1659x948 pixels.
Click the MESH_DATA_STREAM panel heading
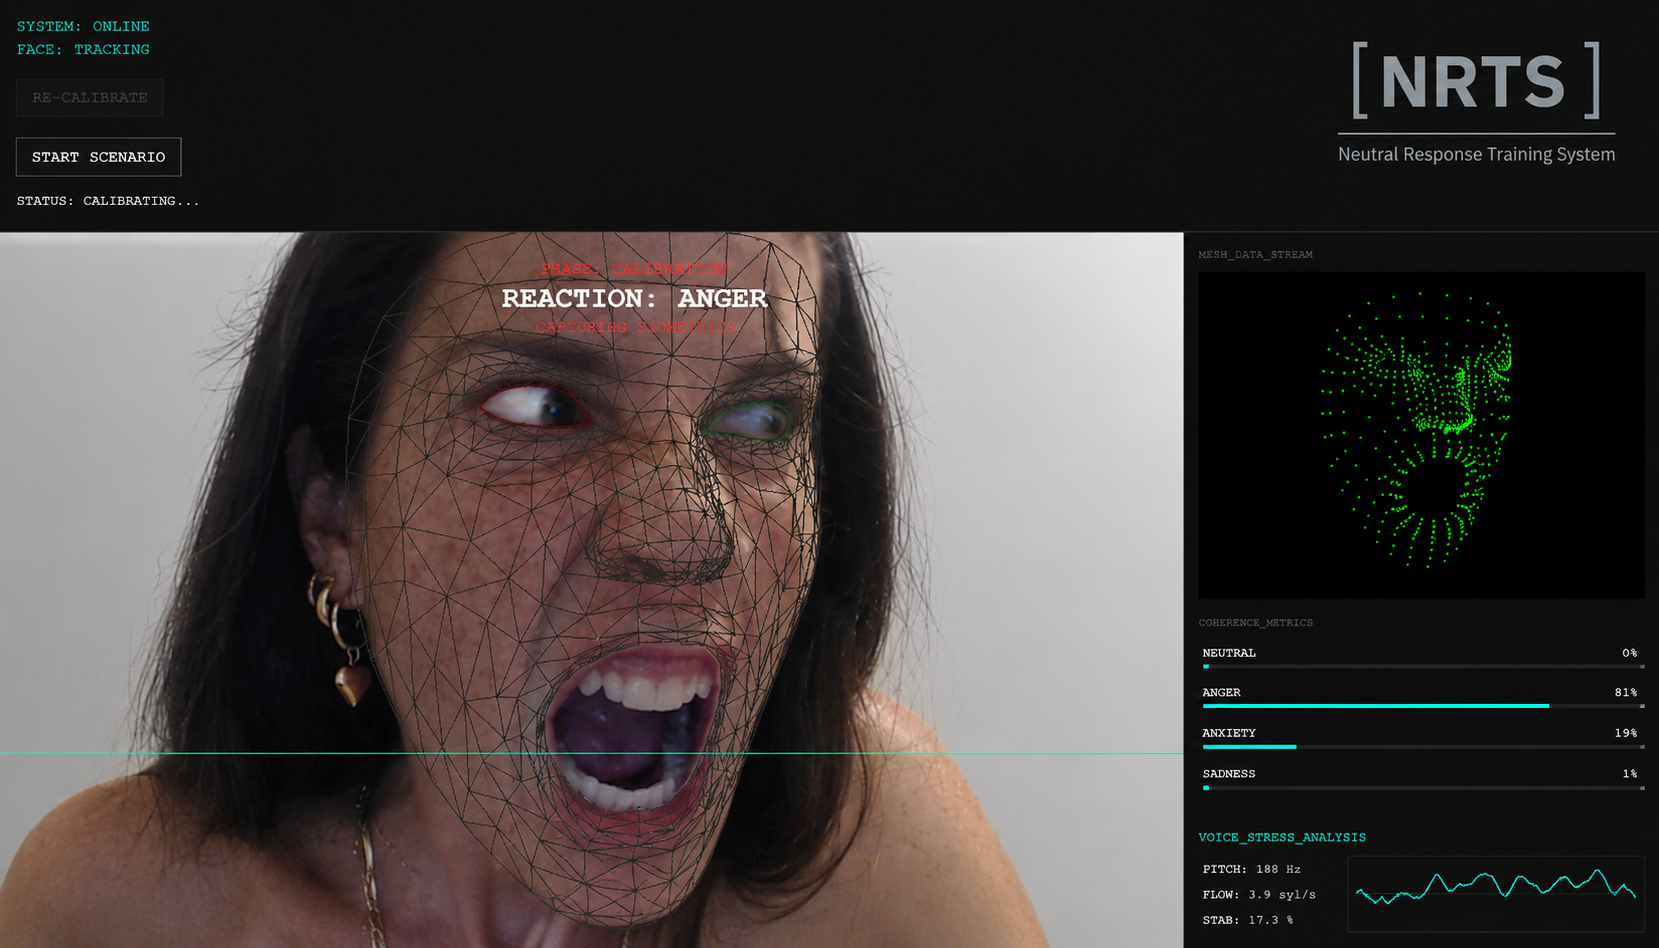click(1255, 255)
